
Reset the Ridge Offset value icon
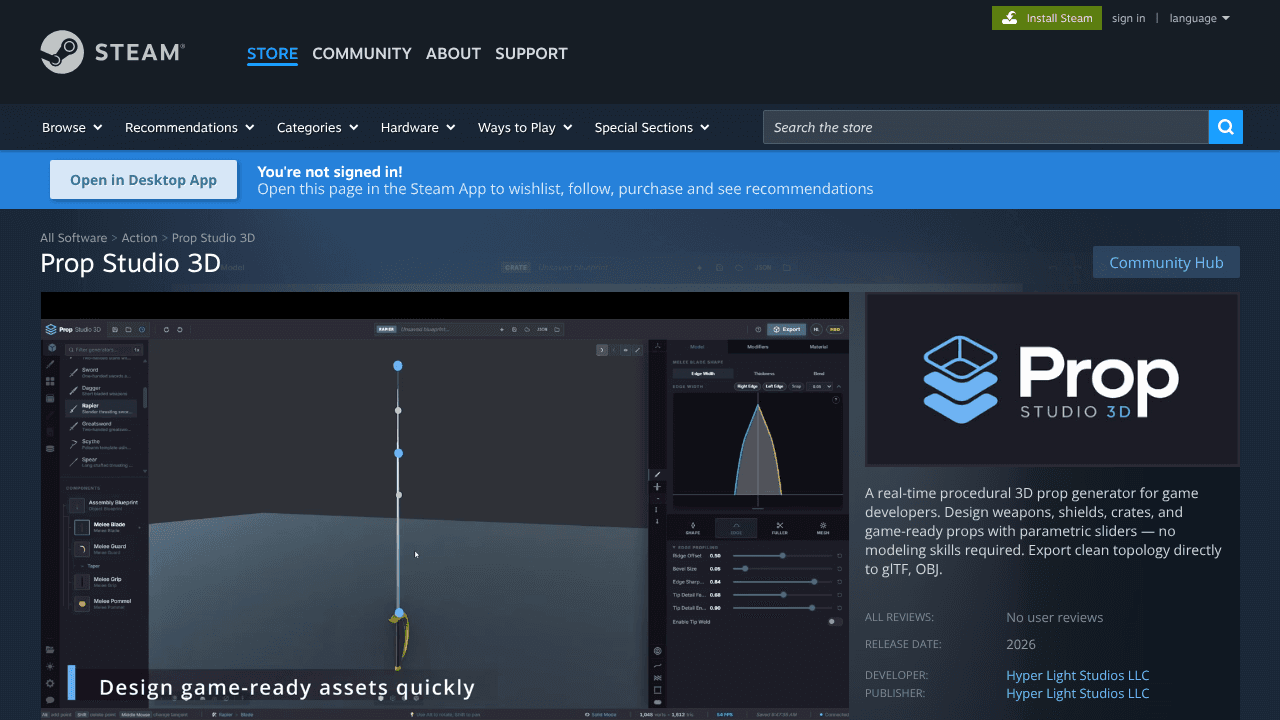[x=839, y=556]
